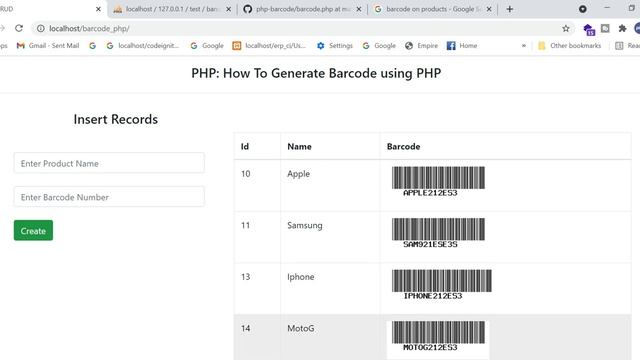Open the extension icon with badge 15
Viewport: 640px width, 360px height.
tap(589, 29)
